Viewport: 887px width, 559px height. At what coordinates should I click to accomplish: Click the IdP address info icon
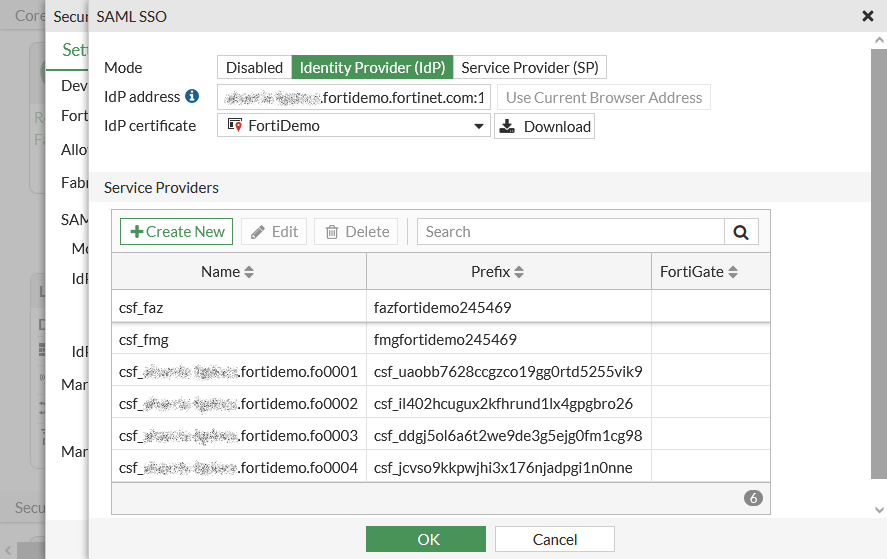192,97
